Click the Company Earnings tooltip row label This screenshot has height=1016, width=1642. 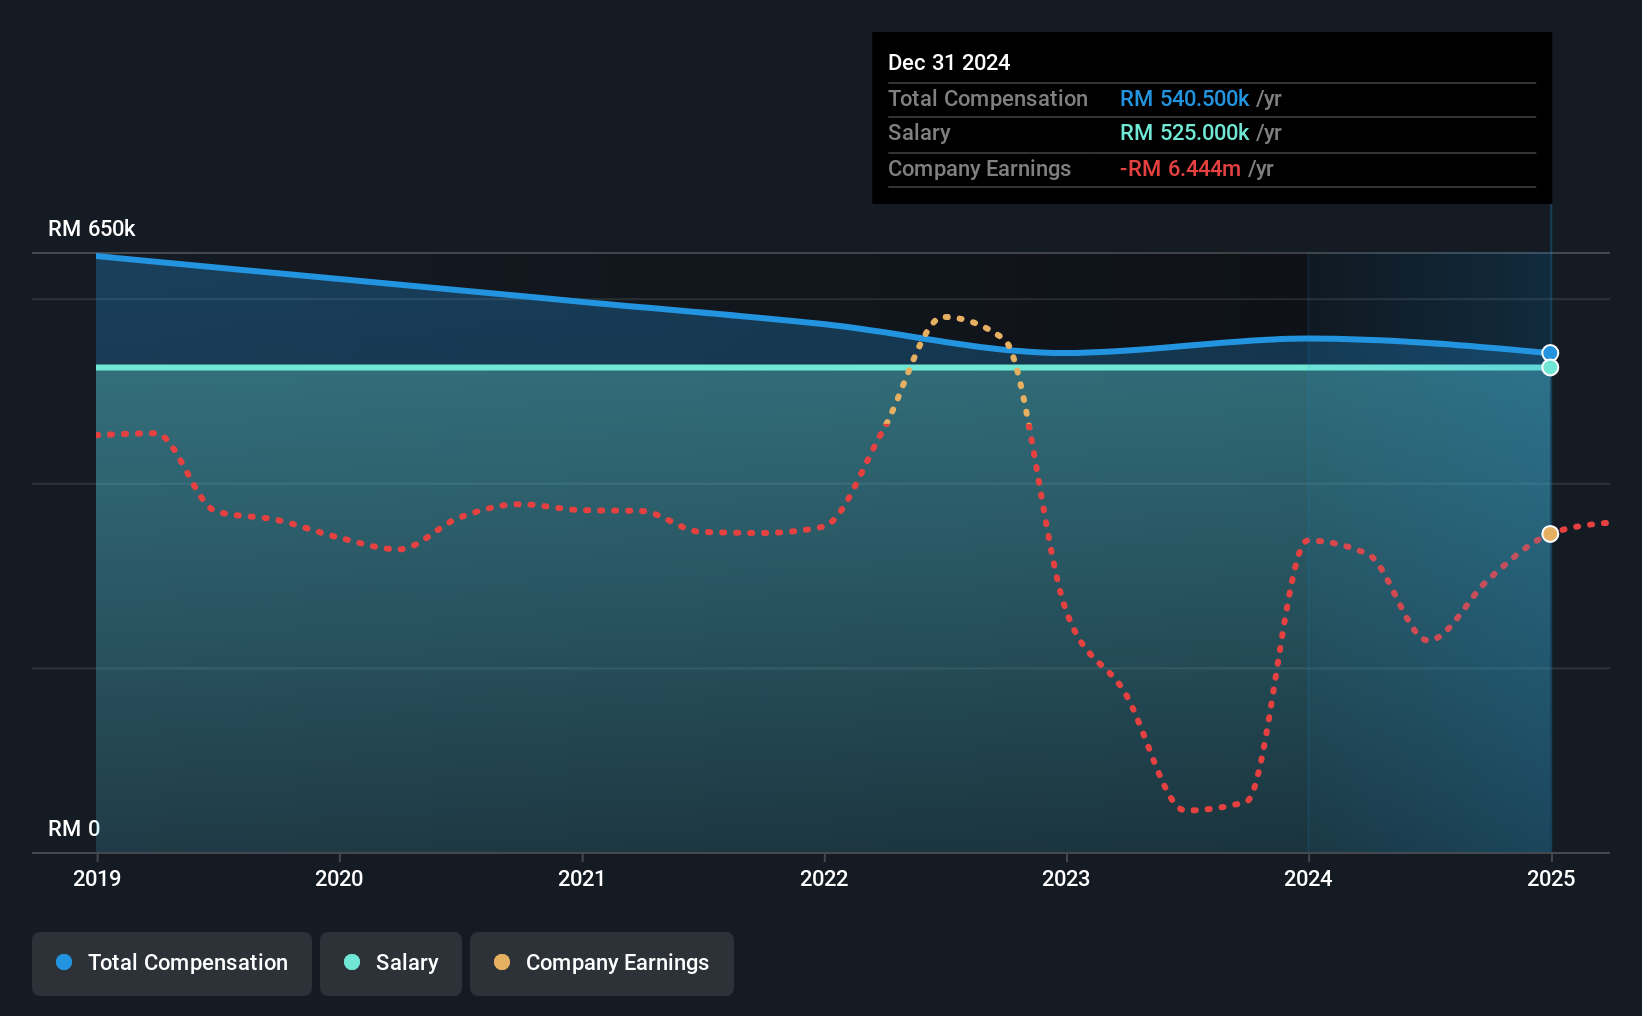point(979,168)
